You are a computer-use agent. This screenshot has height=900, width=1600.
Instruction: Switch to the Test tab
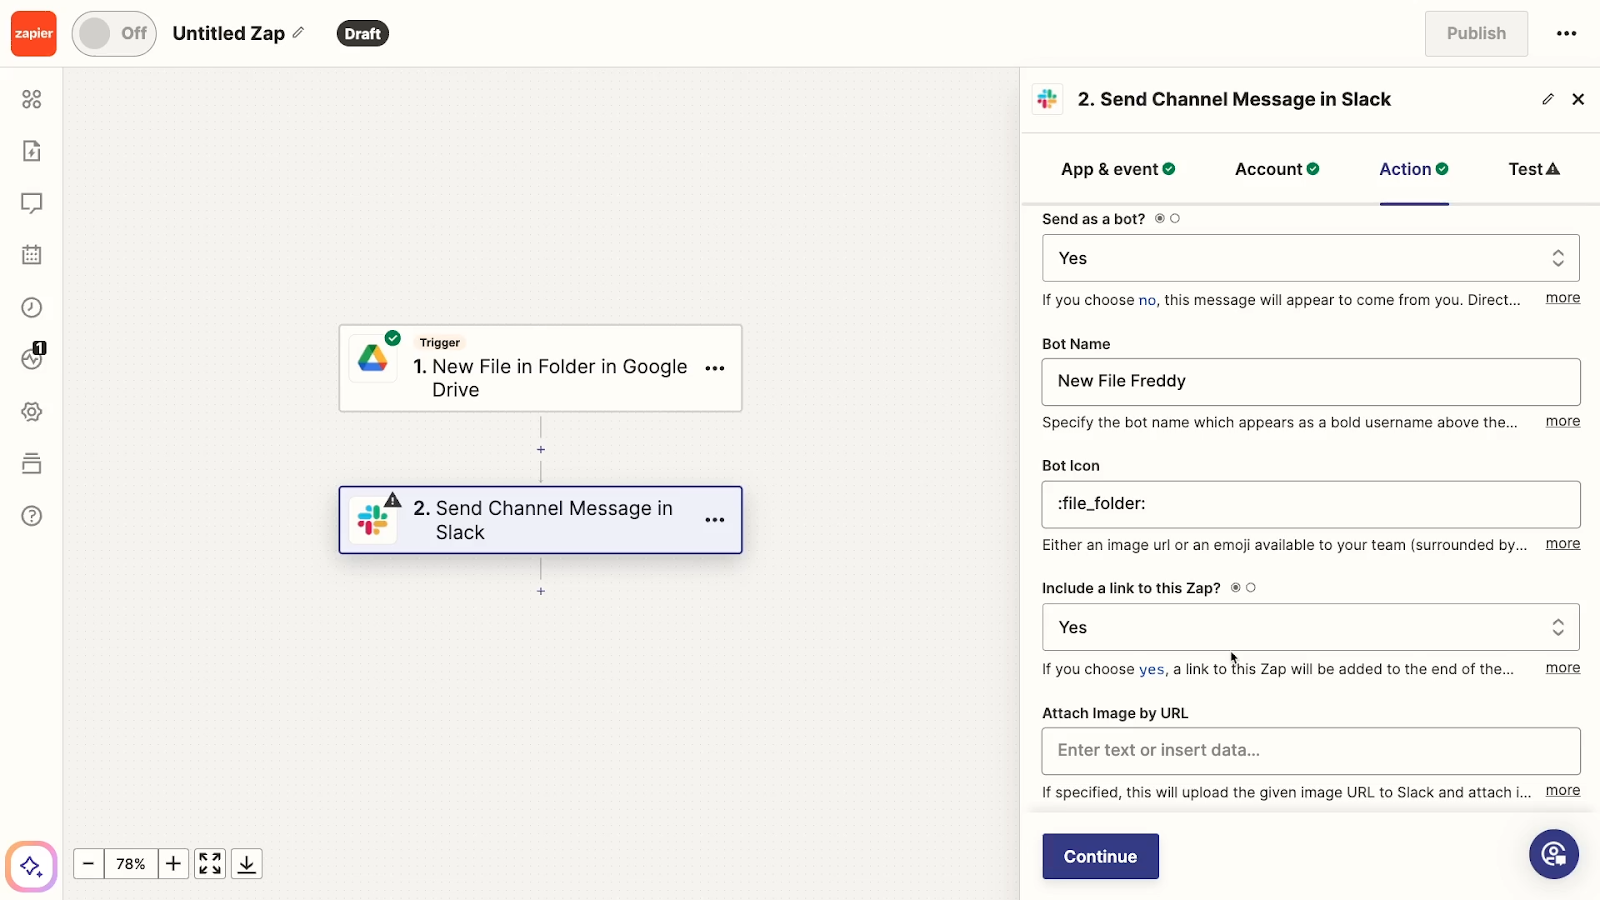pyautogui.click(x=1534, y=169)
